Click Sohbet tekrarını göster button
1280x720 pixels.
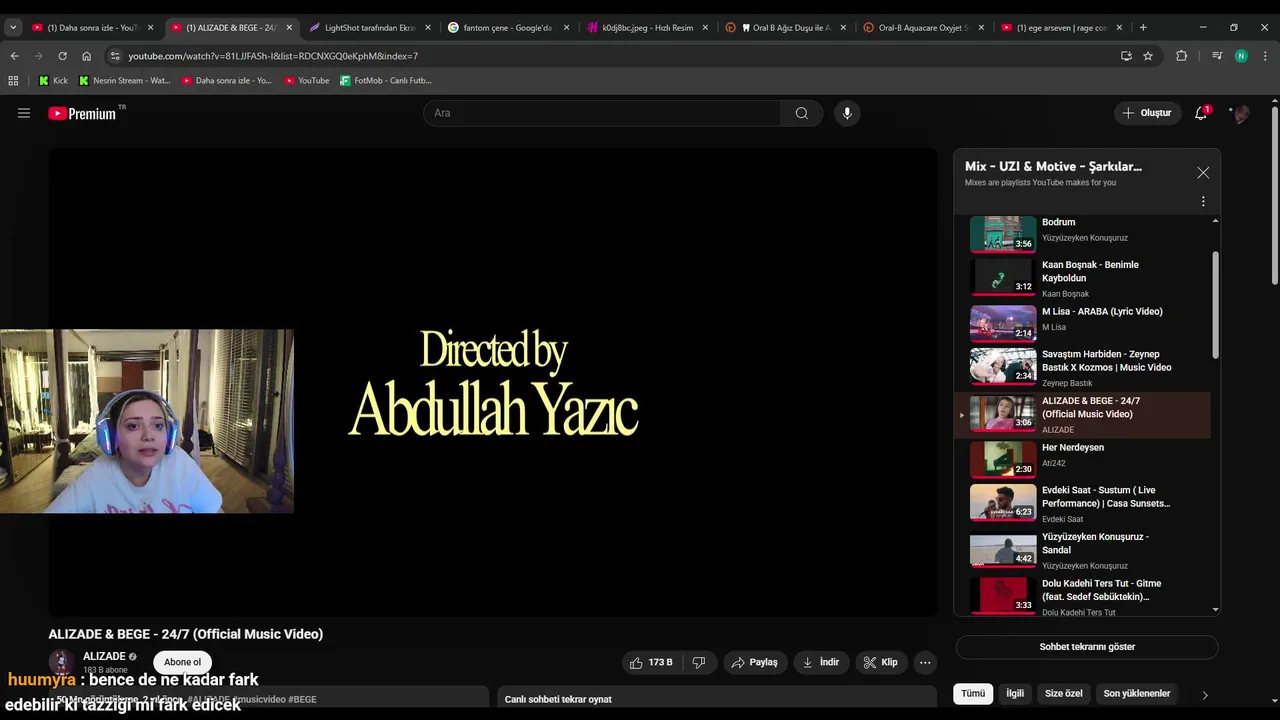1087,647
